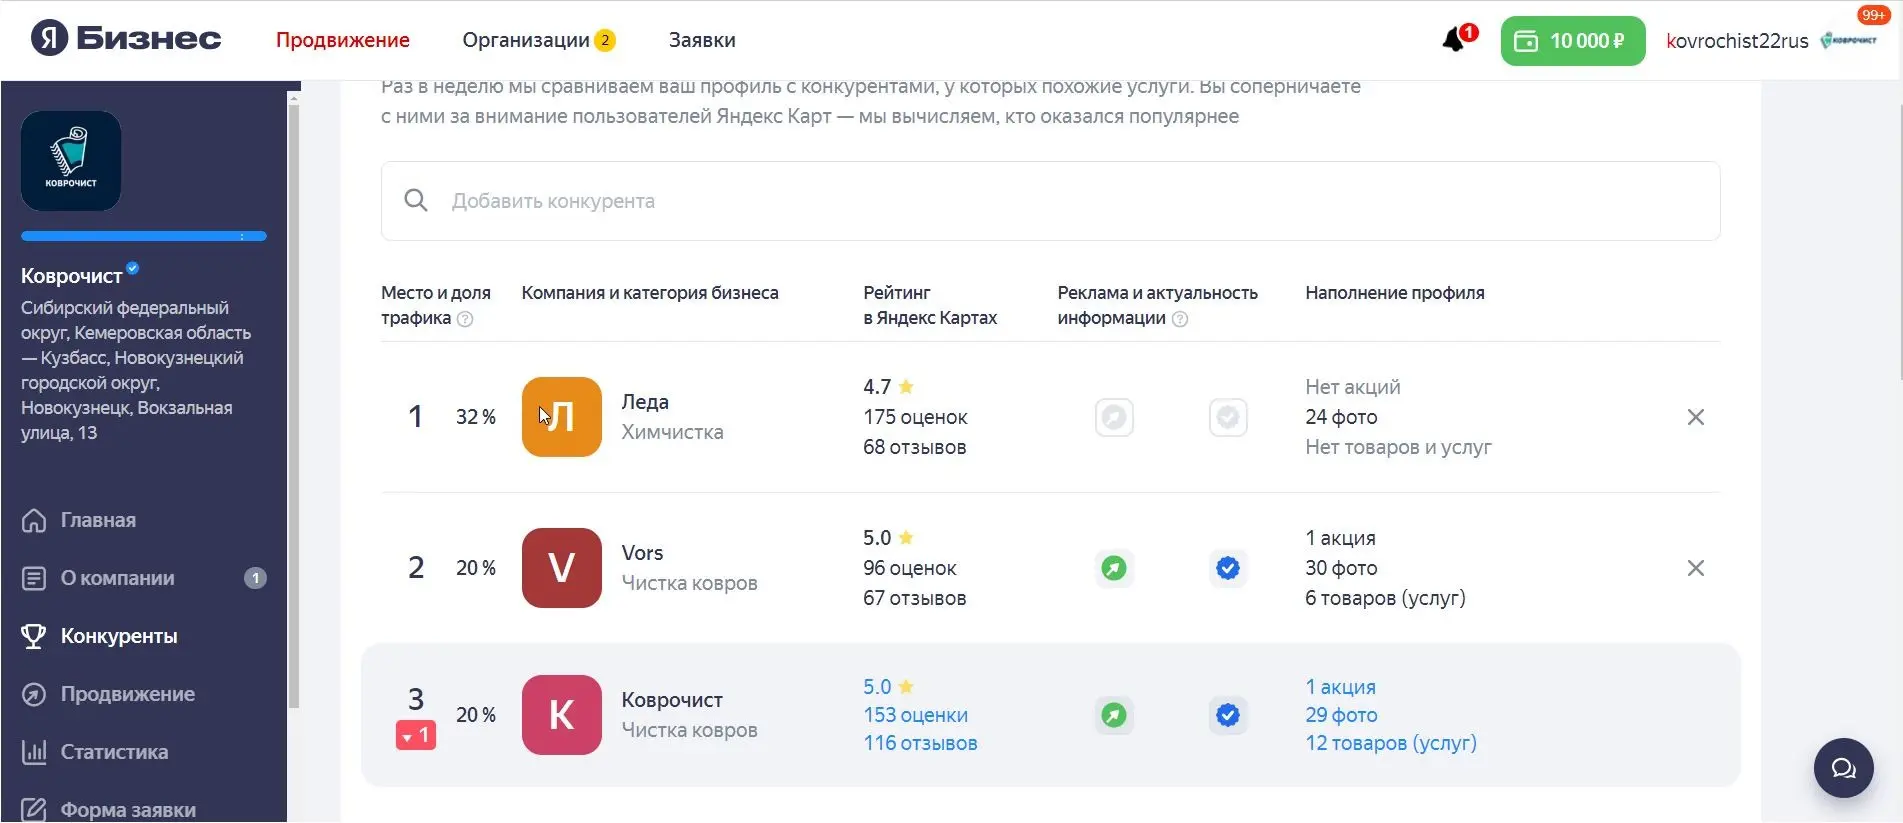Open 116 отзывов link

920,743
